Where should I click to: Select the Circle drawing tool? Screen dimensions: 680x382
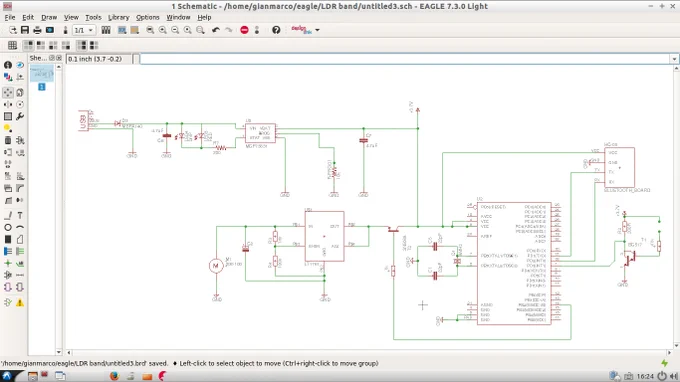8,227
